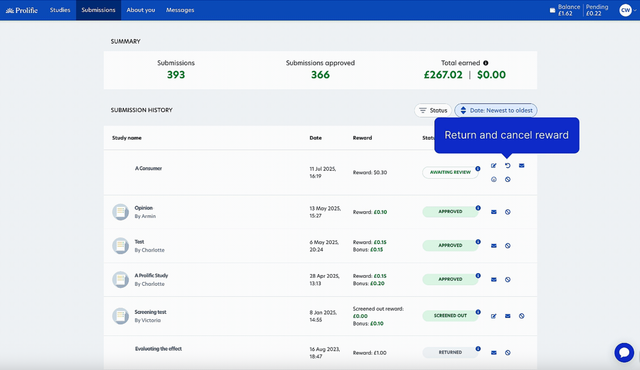Click envelope icon on Test by Charlotte row
This screenshot has width=640, height=370.
click(x=493, y=246)
